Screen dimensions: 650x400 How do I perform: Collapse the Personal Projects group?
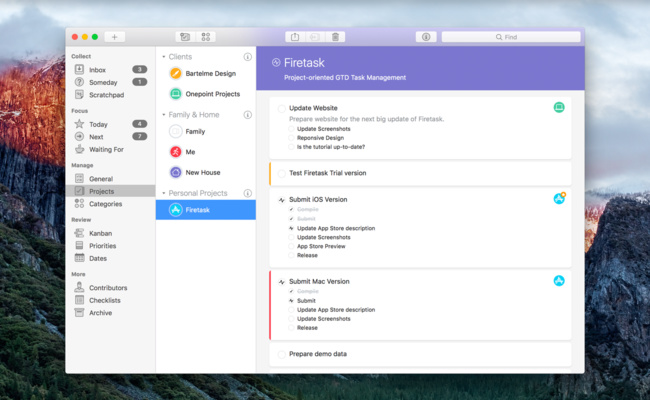(x=164, y=193)
